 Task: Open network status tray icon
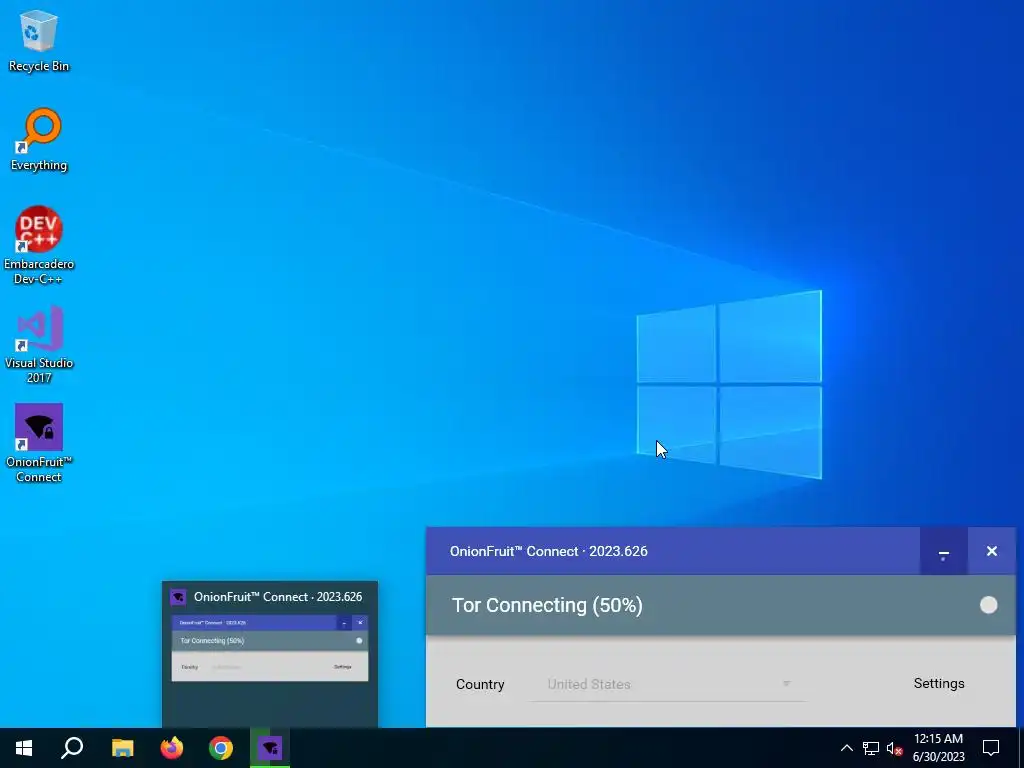(871, 748)
